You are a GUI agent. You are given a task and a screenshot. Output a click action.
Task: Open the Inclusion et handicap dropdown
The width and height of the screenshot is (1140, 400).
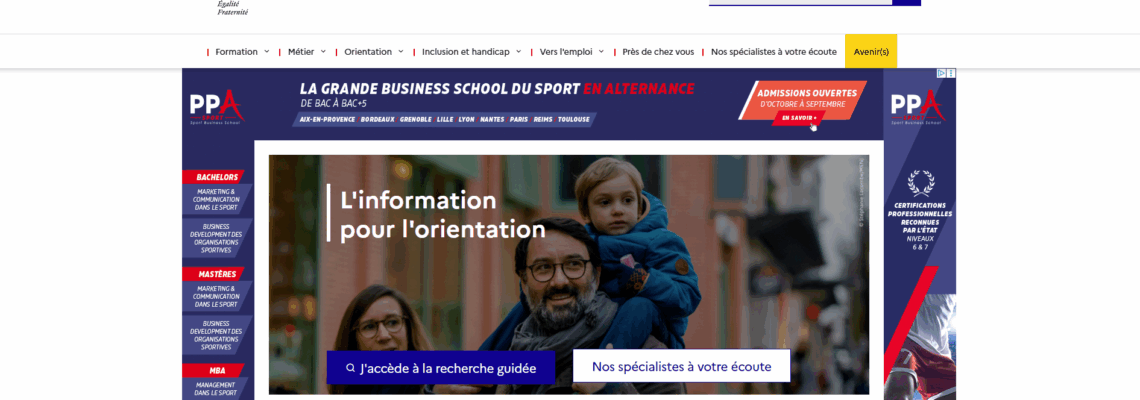pos(471,52)
